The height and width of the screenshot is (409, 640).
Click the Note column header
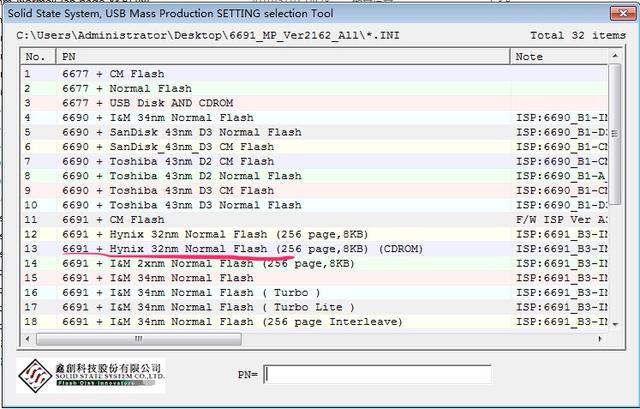(559, 57)
